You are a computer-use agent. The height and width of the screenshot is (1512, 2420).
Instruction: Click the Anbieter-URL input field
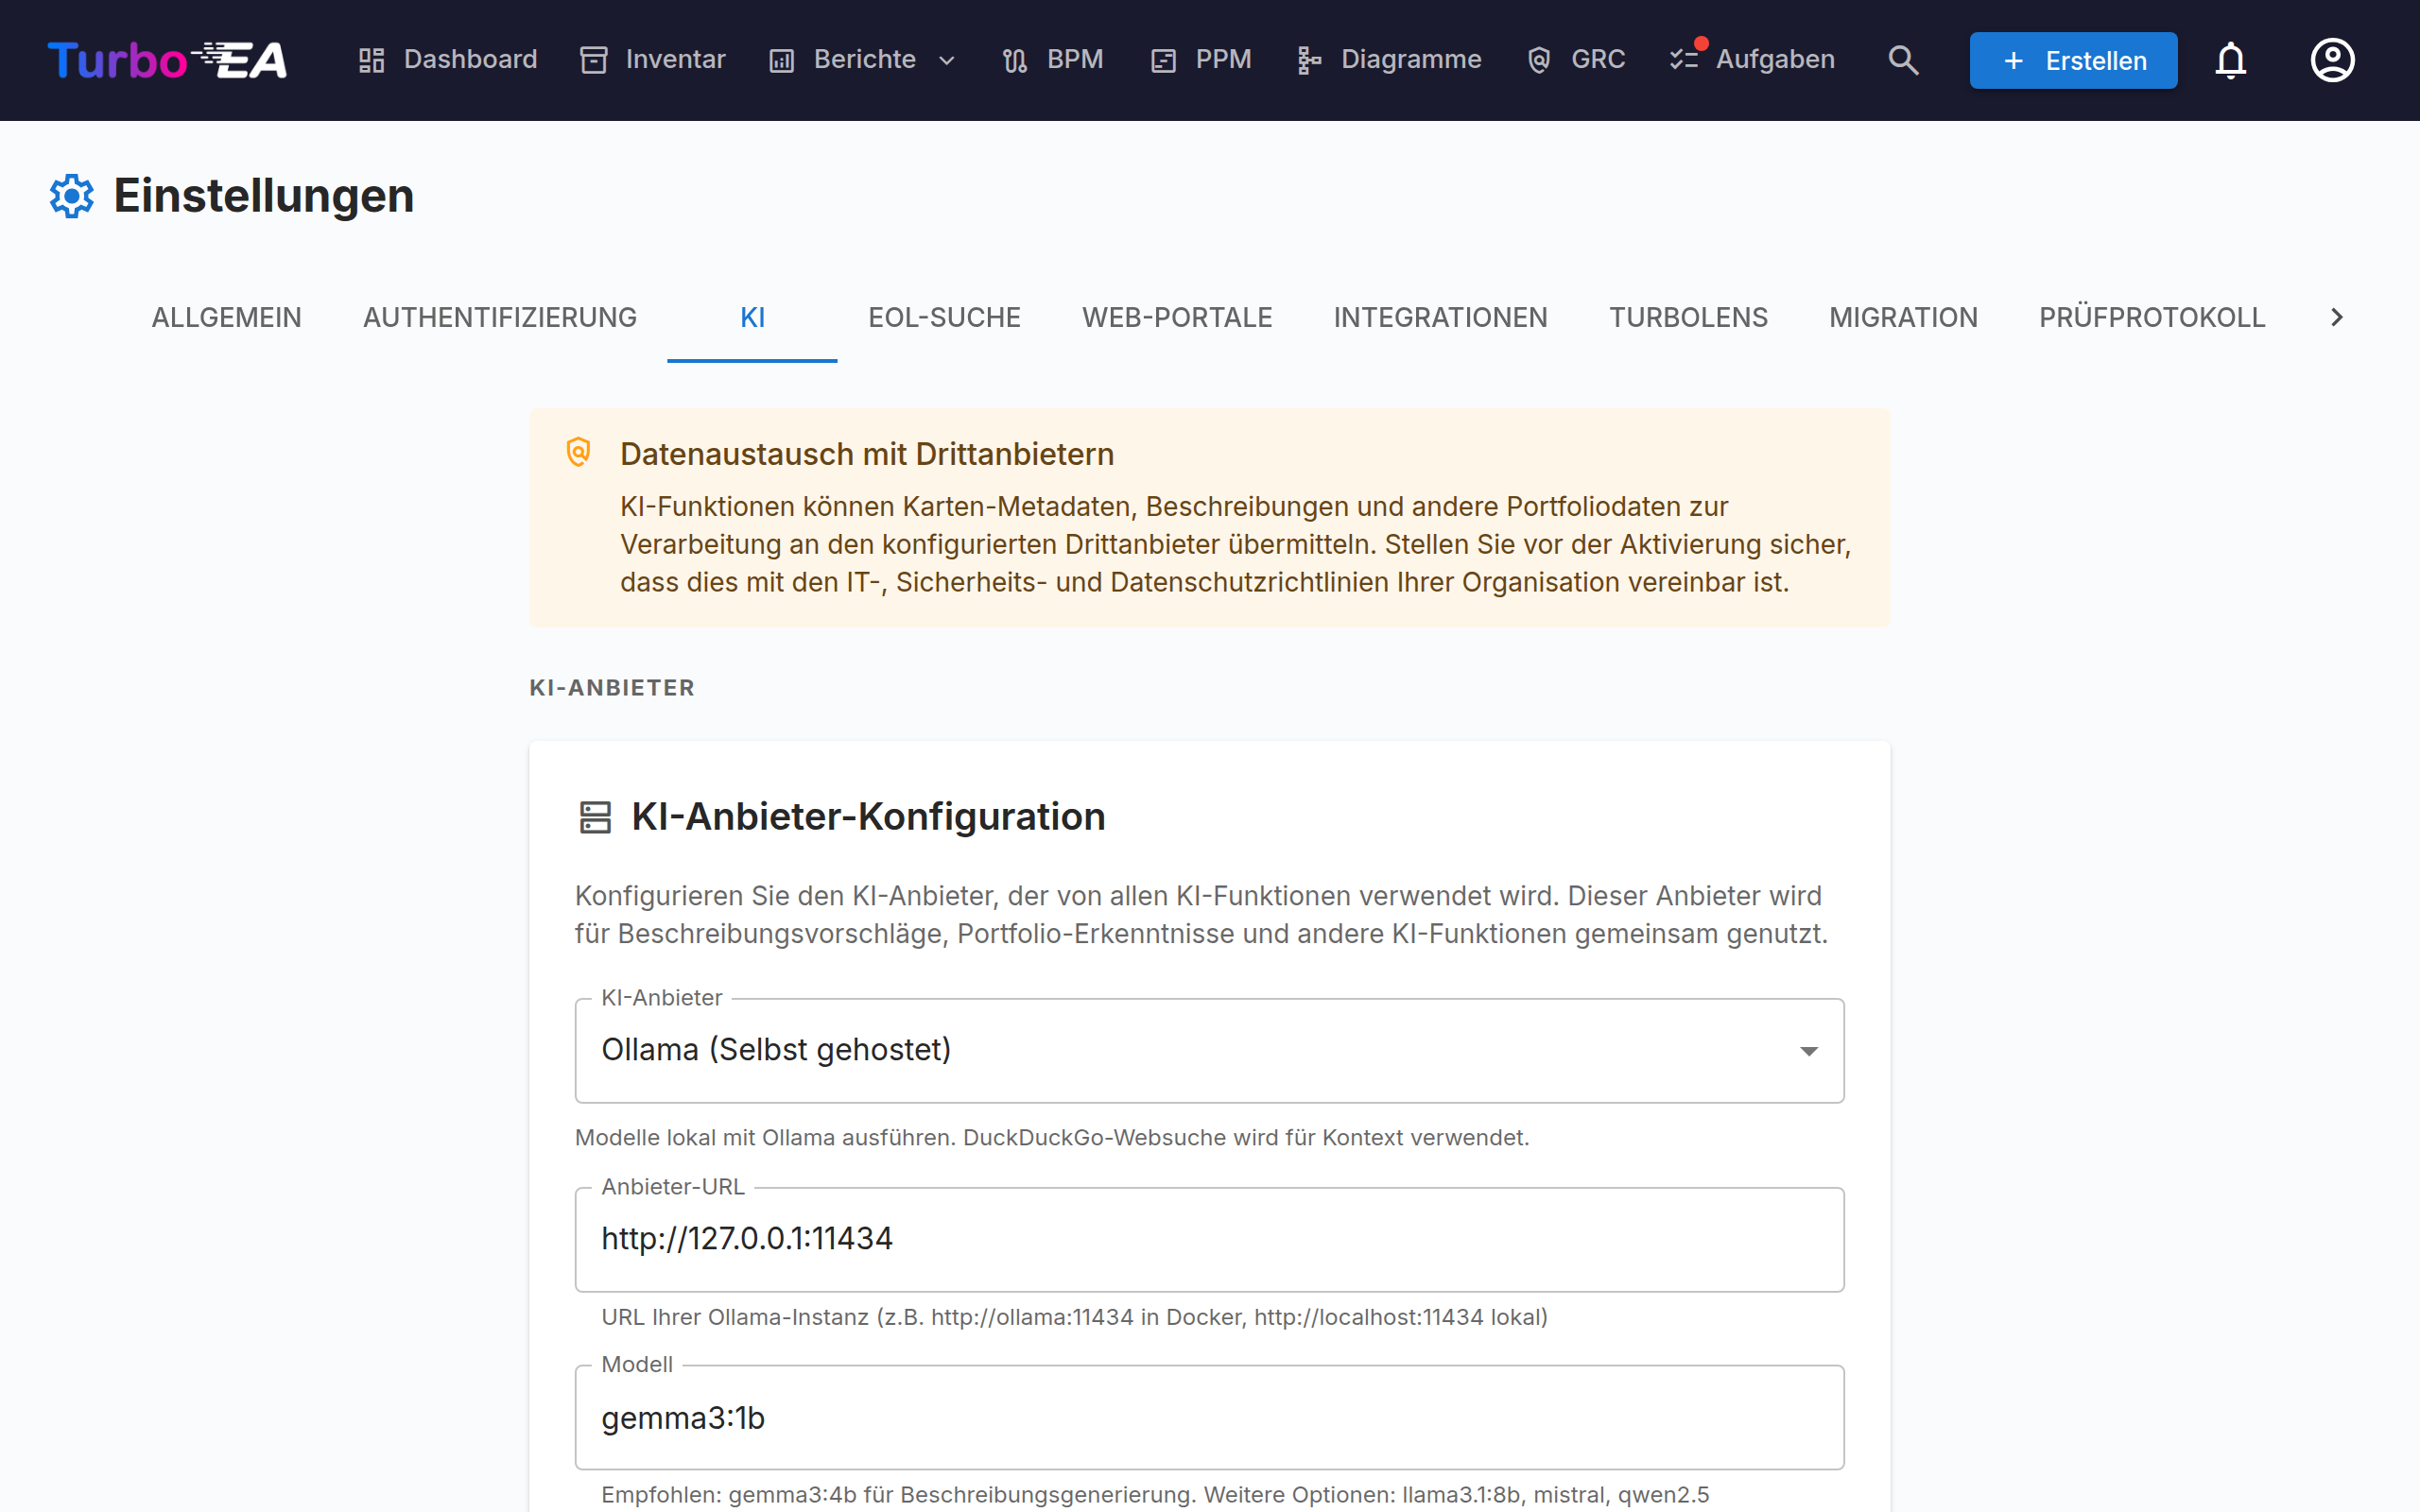click(1209, 1239)
